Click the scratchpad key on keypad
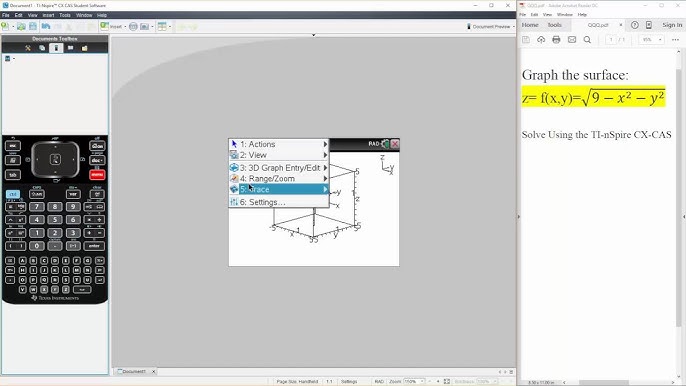Screen dimensions: 686x386 (13, 160)
